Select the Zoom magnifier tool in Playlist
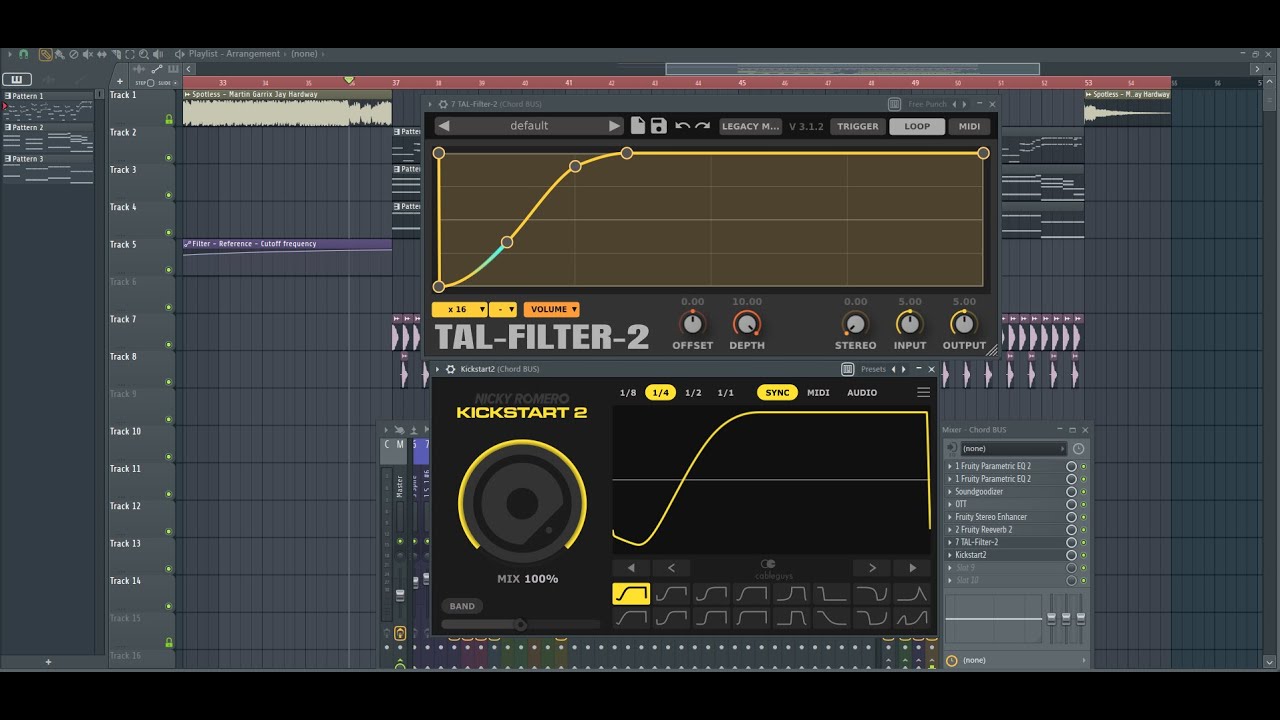1280x720 pixels. coord(144,54)
